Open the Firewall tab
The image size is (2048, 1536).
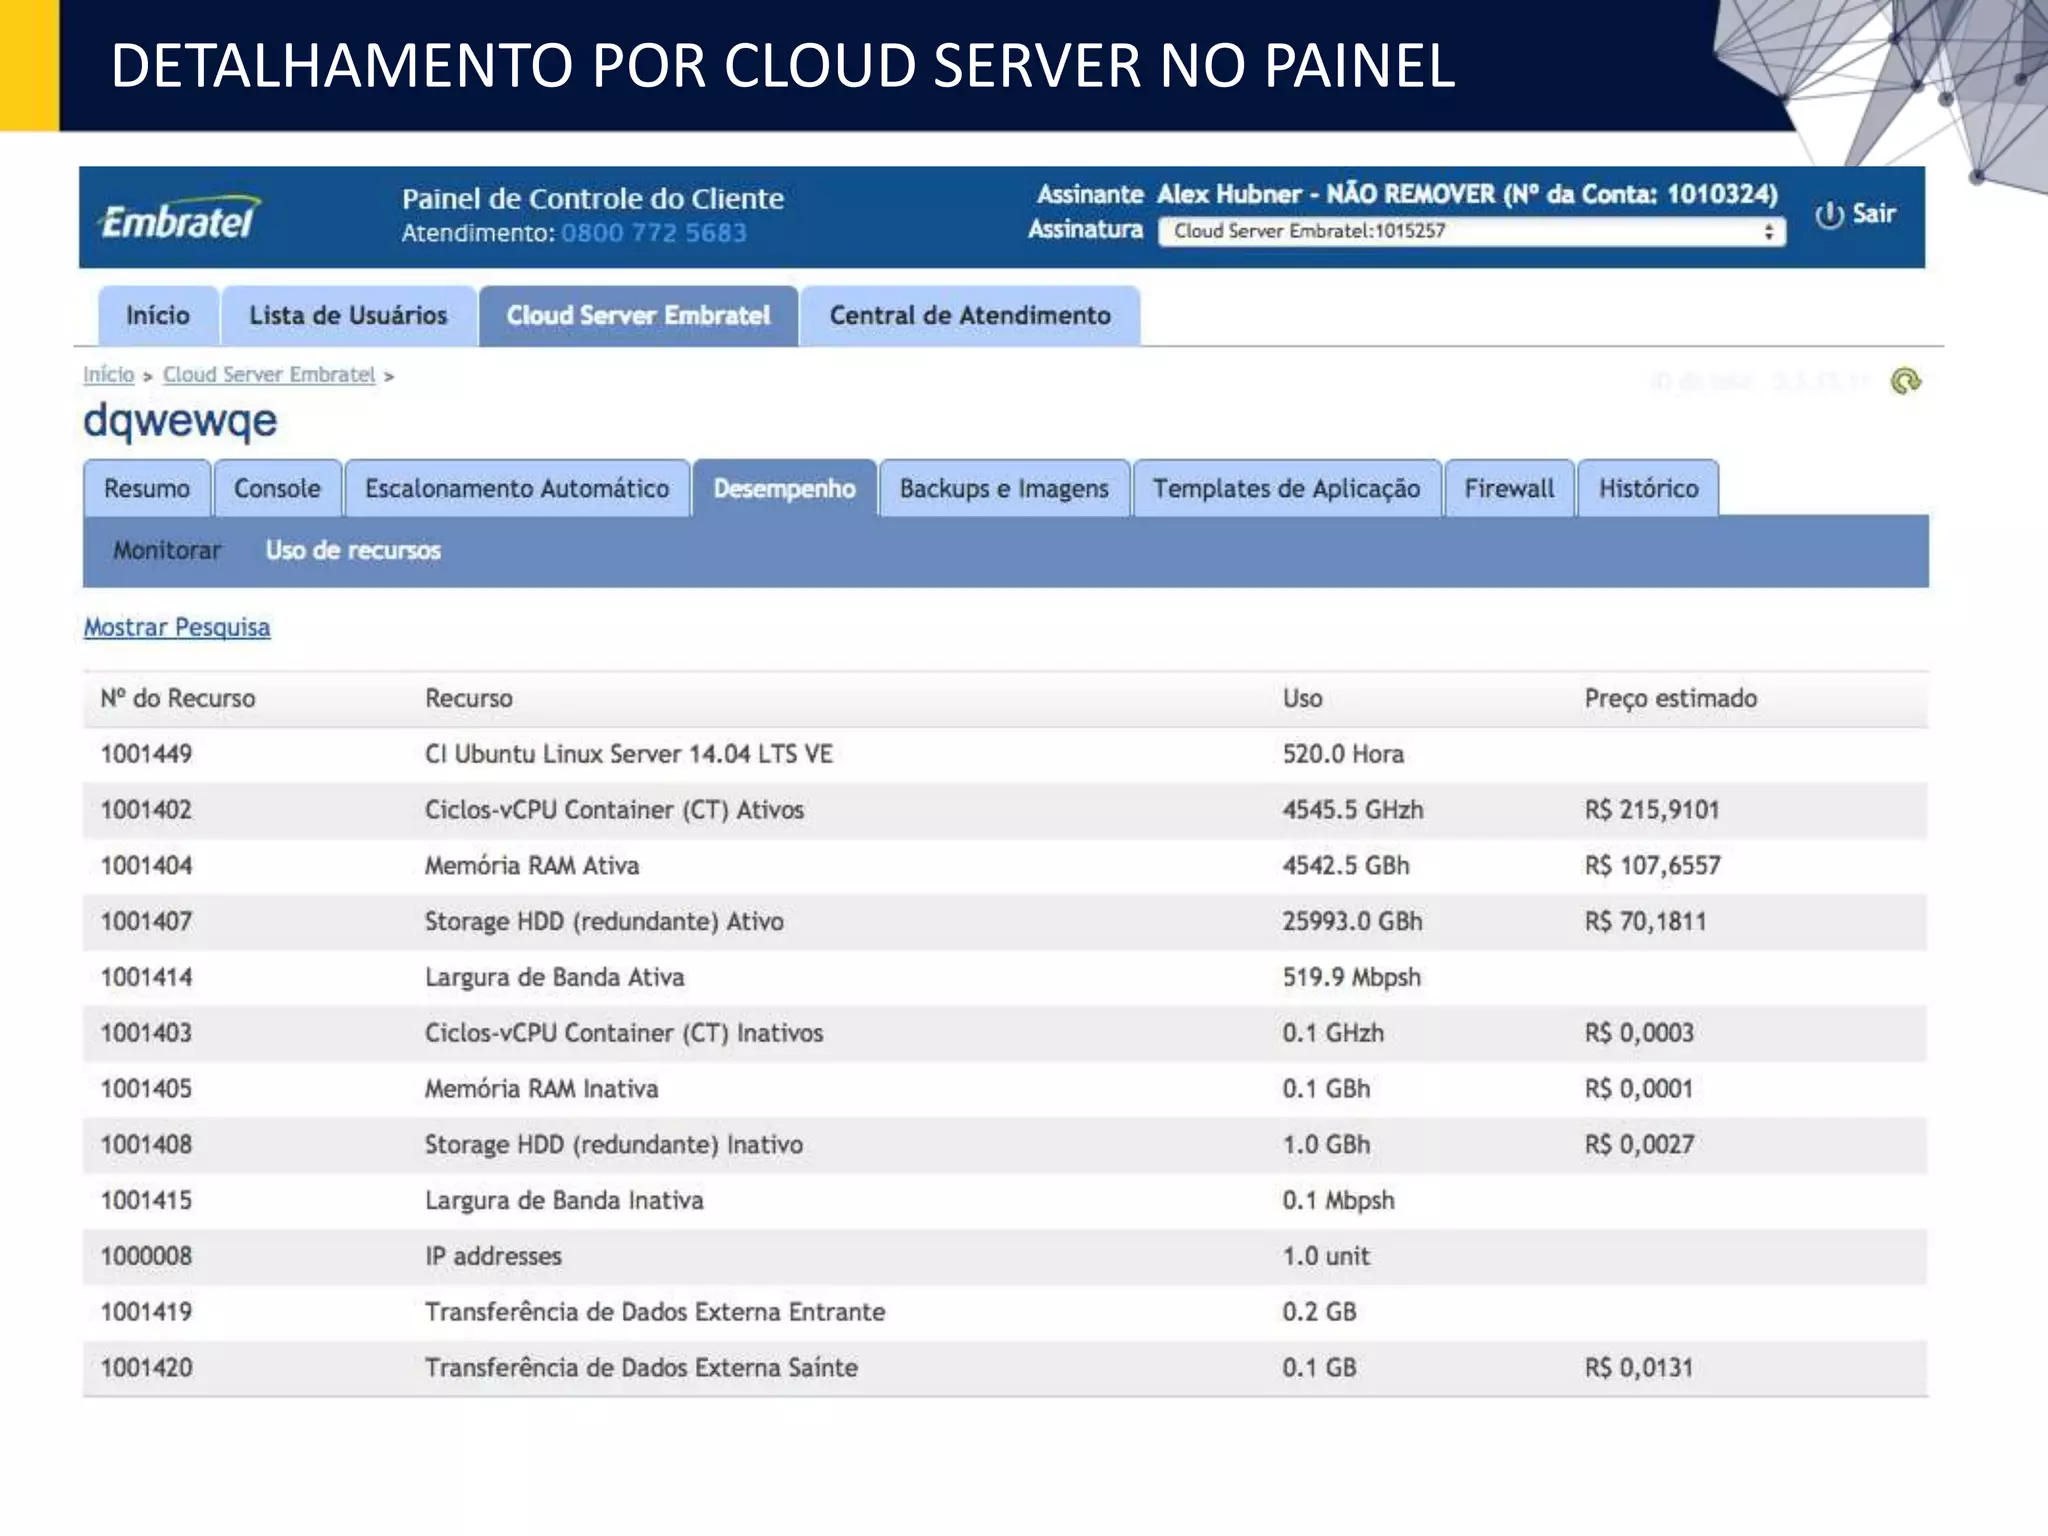(1509, 488)
